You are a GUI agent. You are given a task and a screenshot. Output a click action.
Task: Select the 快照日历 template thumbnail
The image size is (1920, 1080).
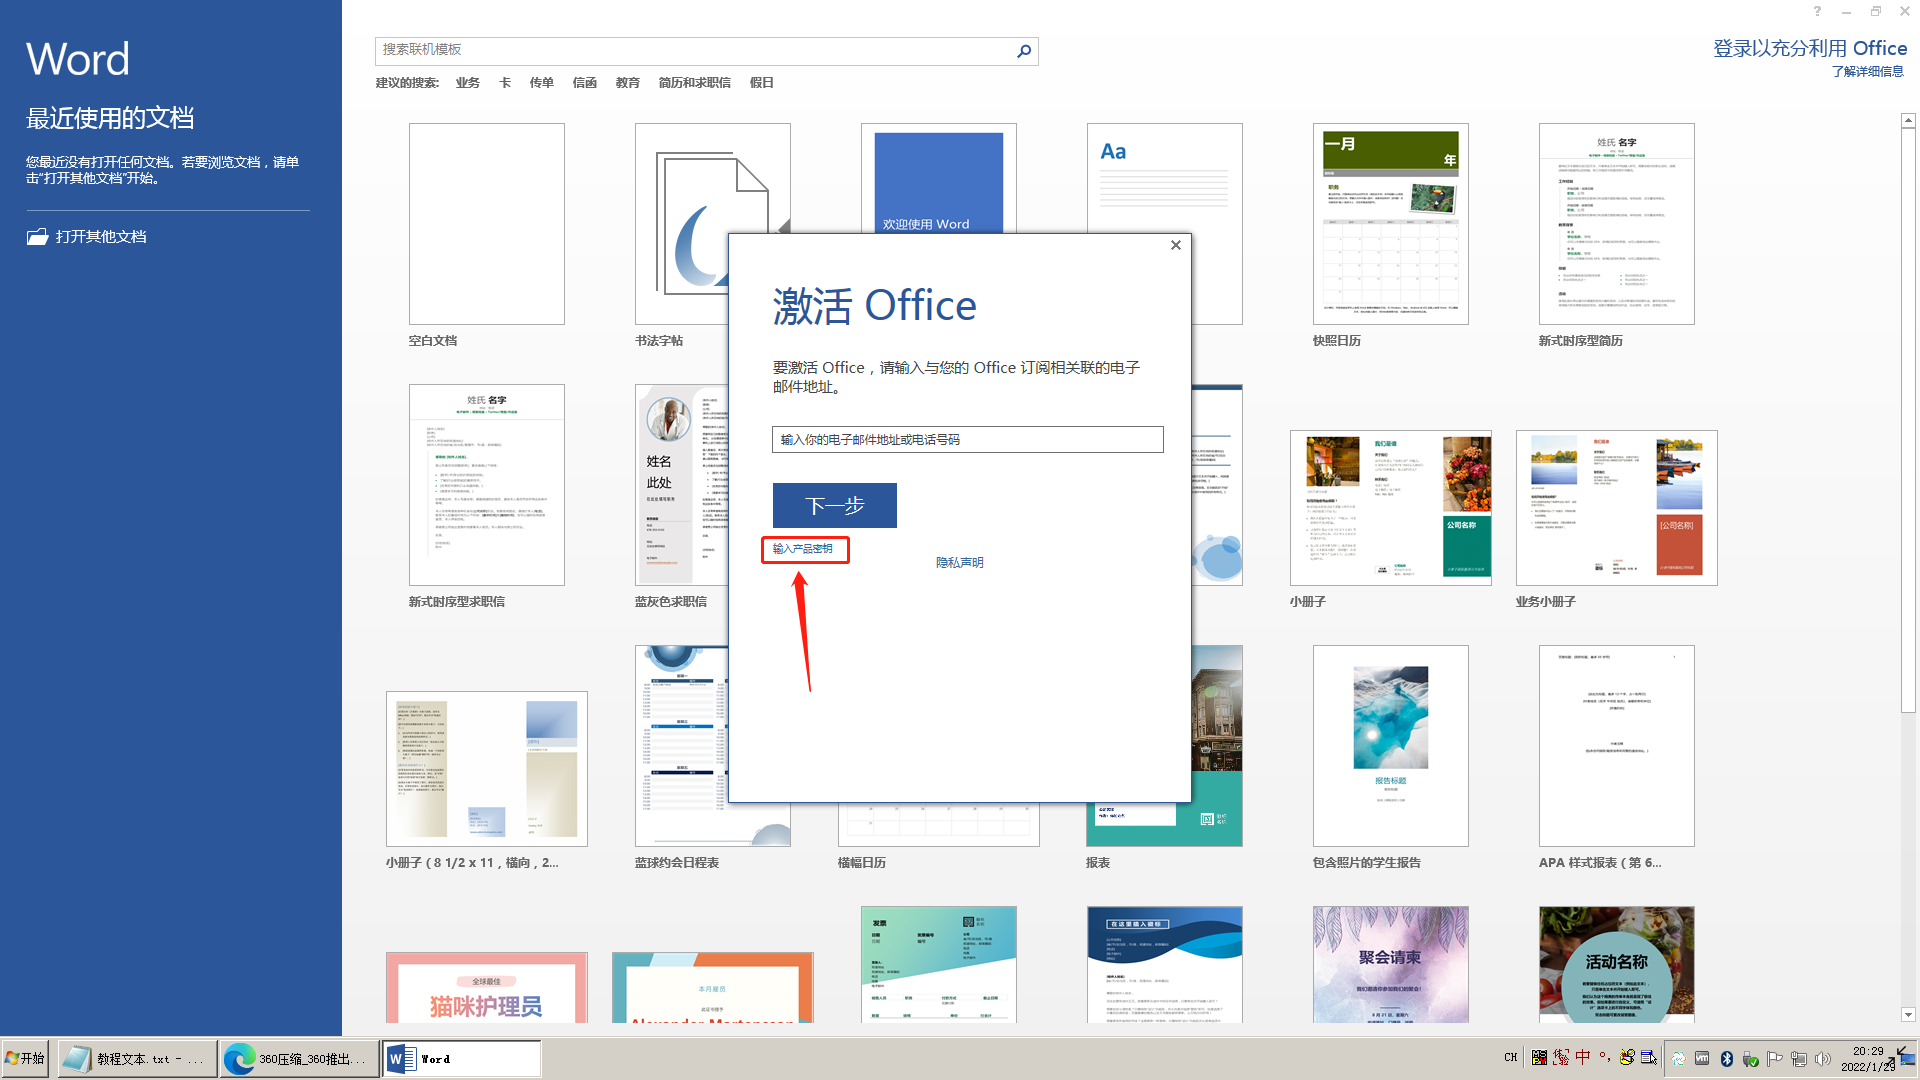1390,224
